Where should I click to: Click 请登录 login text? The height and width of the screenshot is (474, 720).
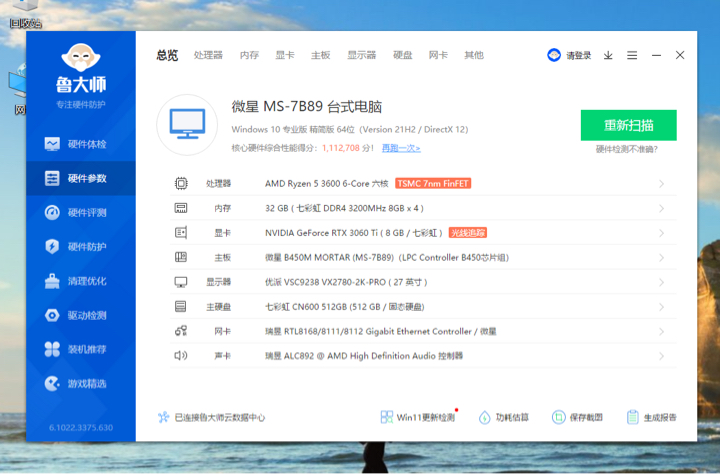579,56
